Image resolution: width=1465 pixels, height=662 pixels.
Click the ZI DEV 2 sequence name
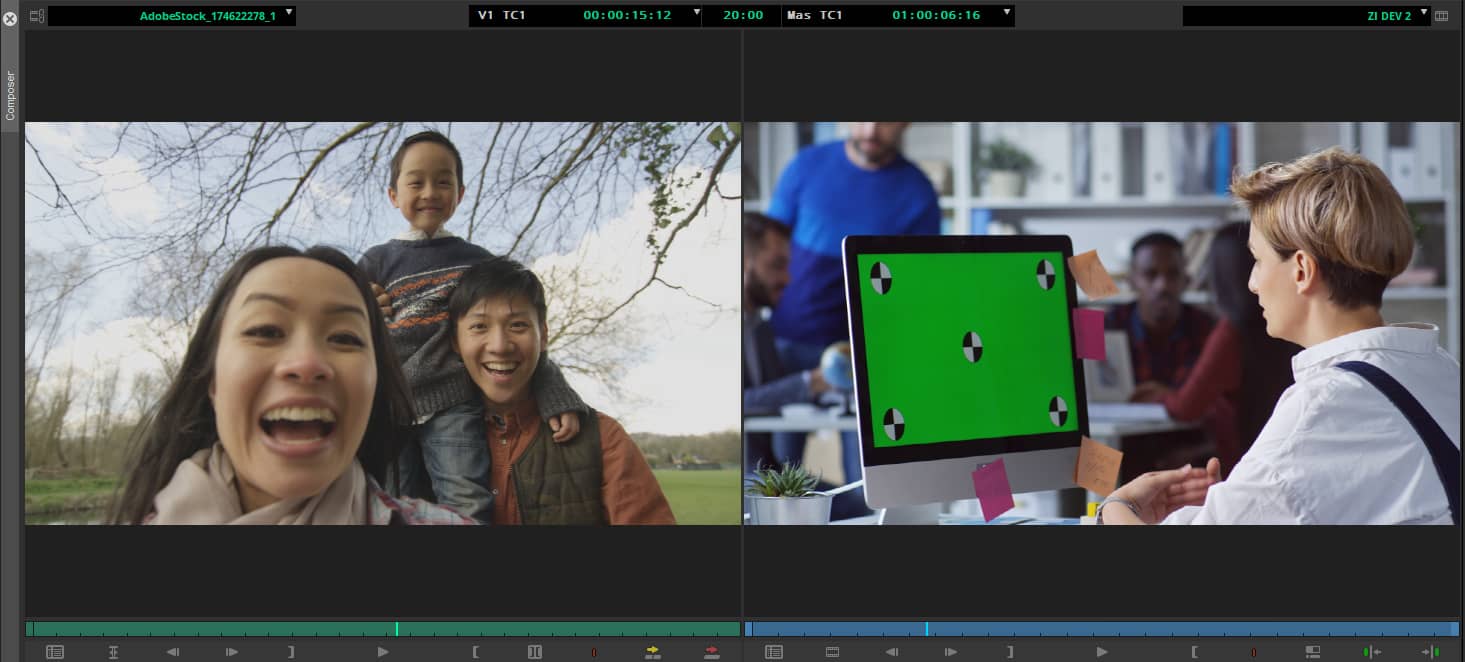coord(1389,16)
